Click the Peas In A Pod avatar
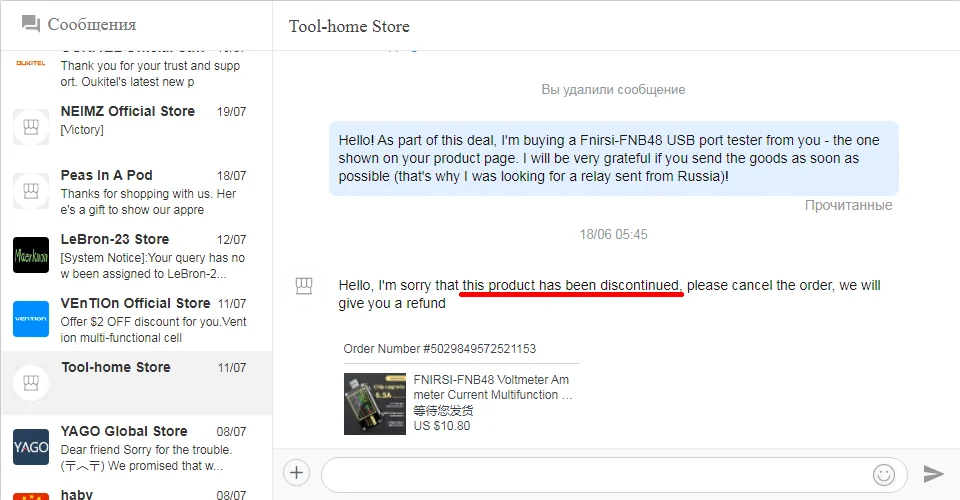The width and height of the screenshot is (960, 500). (31, 191)
